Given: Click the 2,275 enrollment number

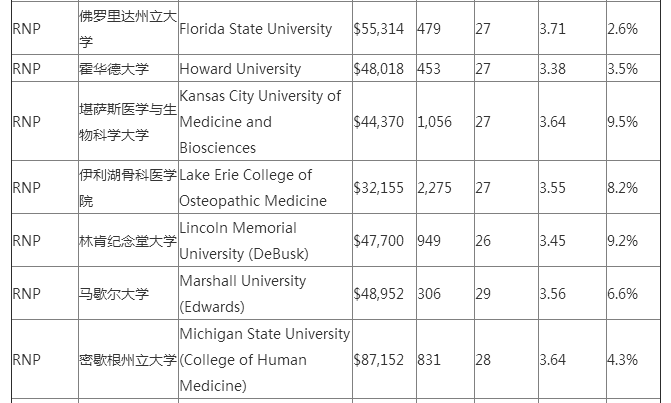Looking at the screenshot, I should 435,187.
